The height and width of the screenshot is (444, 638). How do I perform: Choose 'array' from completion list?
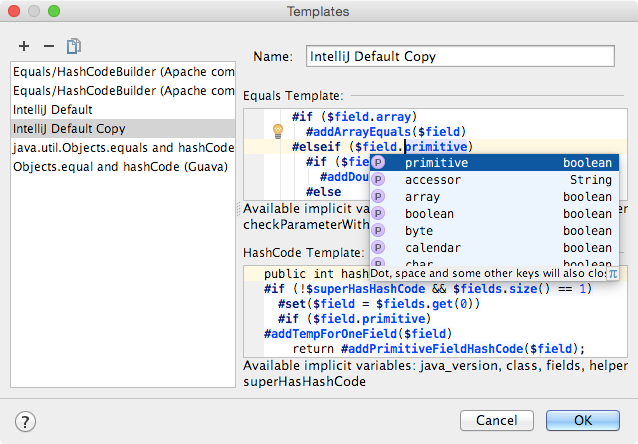coord(494,197)
